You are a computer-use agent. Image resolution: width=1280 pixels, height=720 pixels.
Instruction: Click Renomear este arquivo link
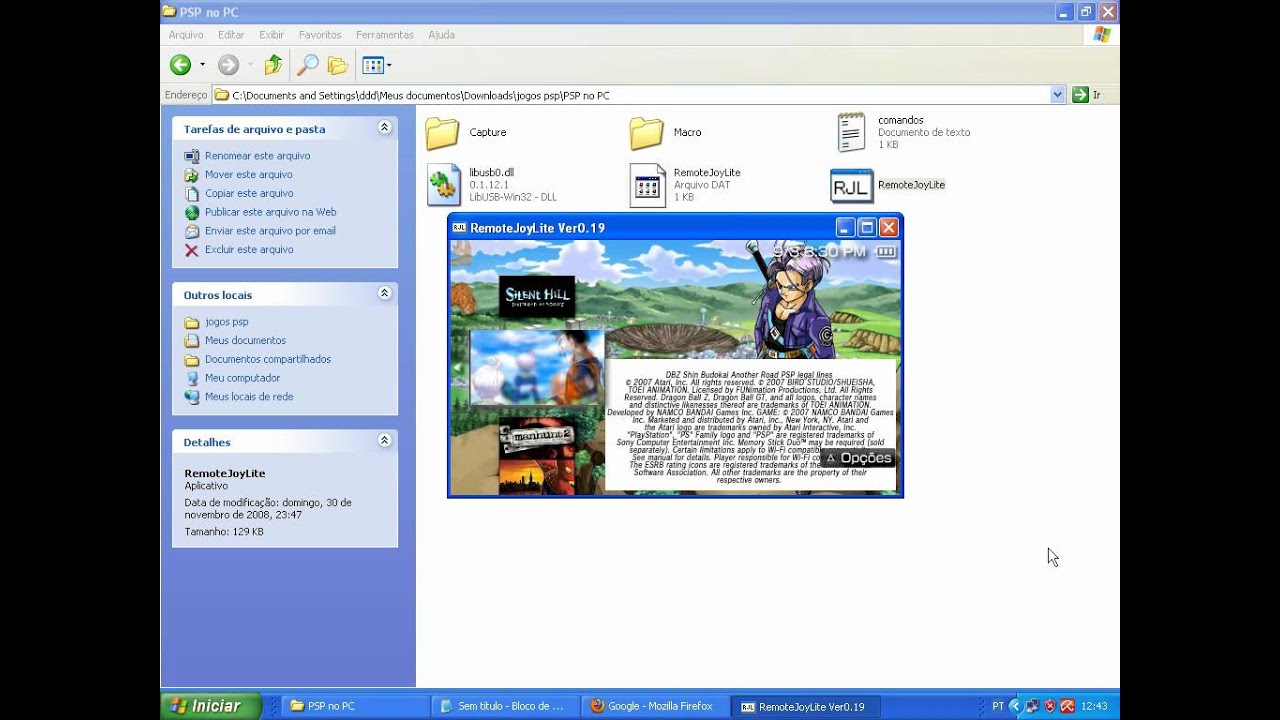(x=257, y=156)
